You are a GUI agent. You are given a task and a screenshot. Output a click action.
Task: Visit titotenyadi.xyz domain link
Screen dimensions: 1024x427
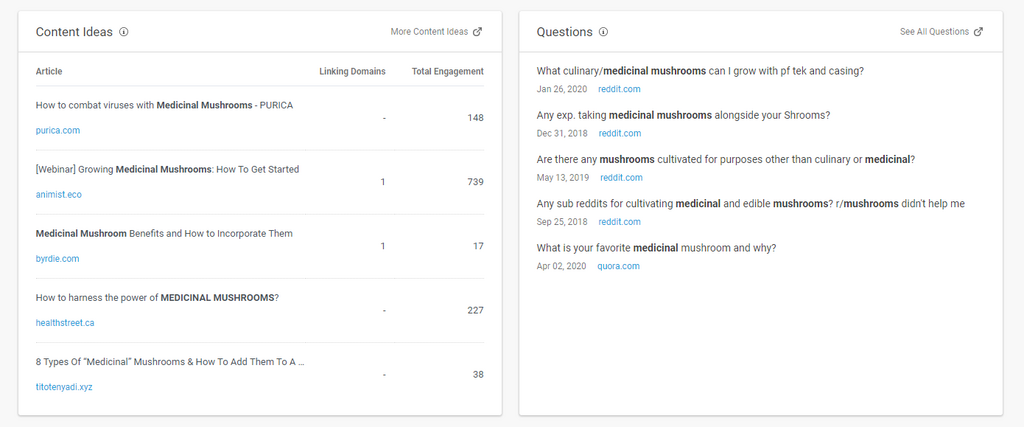64,387
